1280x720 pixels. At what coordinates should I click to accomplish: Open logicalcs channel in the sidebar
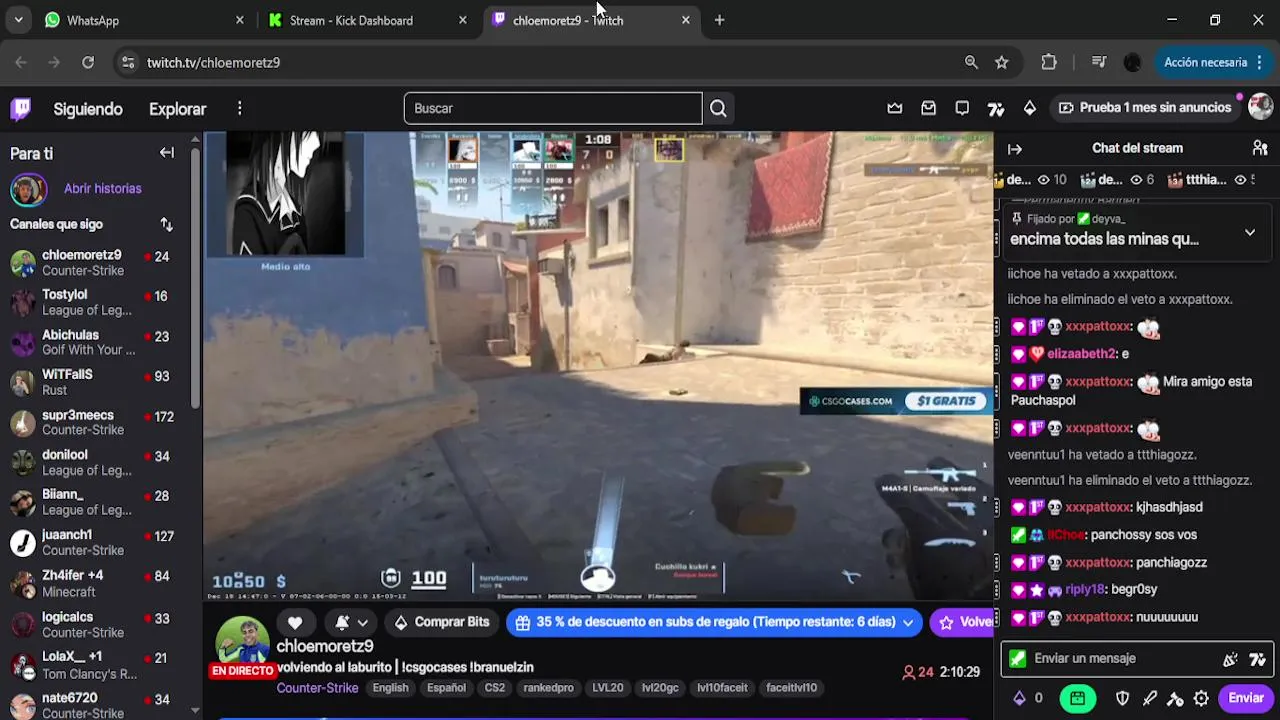(x=95, y=625)
